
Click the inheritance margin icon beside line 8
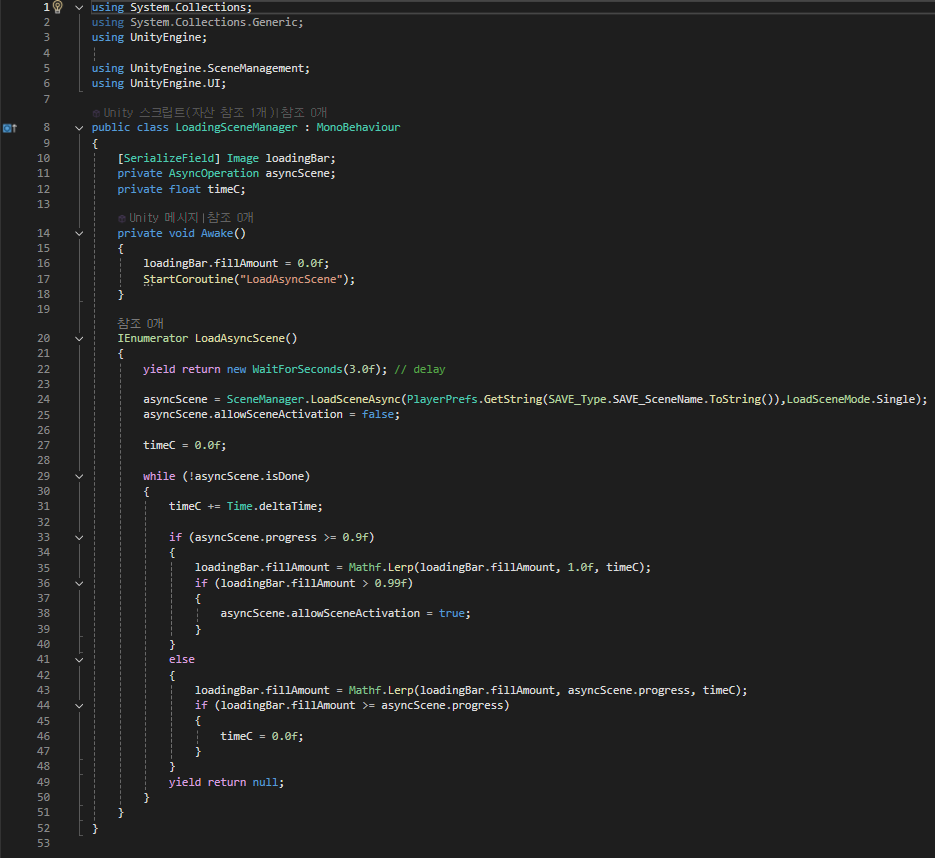[x=10, y=128]
